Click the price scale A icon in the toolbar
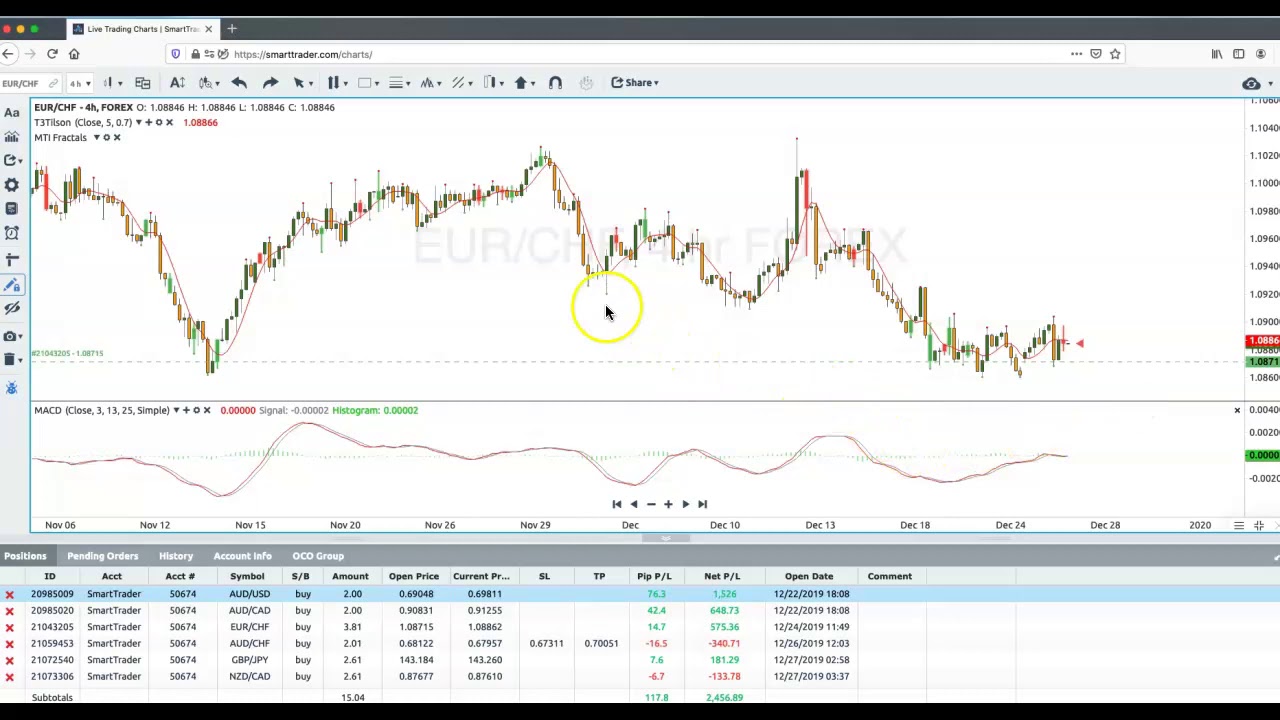Screen dimensions: 1280x720 (177, 83)
